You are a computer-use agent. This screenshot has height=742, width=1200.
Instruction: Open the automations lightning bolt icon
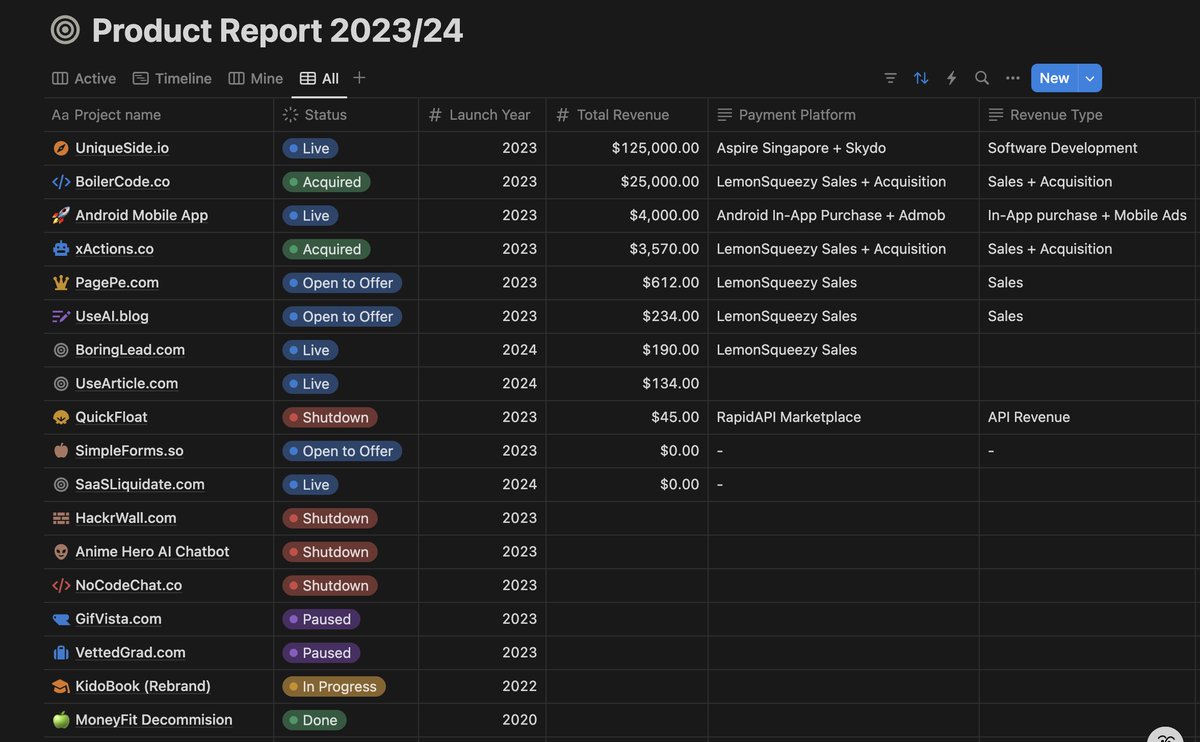952,78
